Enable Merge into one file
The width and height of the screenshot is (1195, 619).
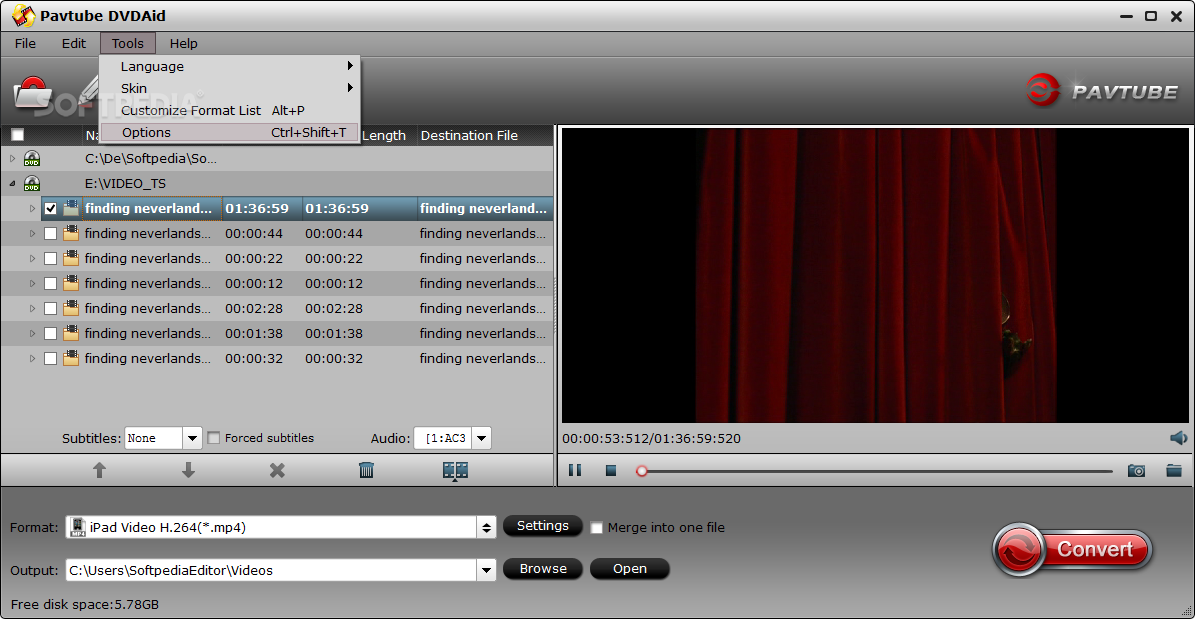[x=597, y=528]
